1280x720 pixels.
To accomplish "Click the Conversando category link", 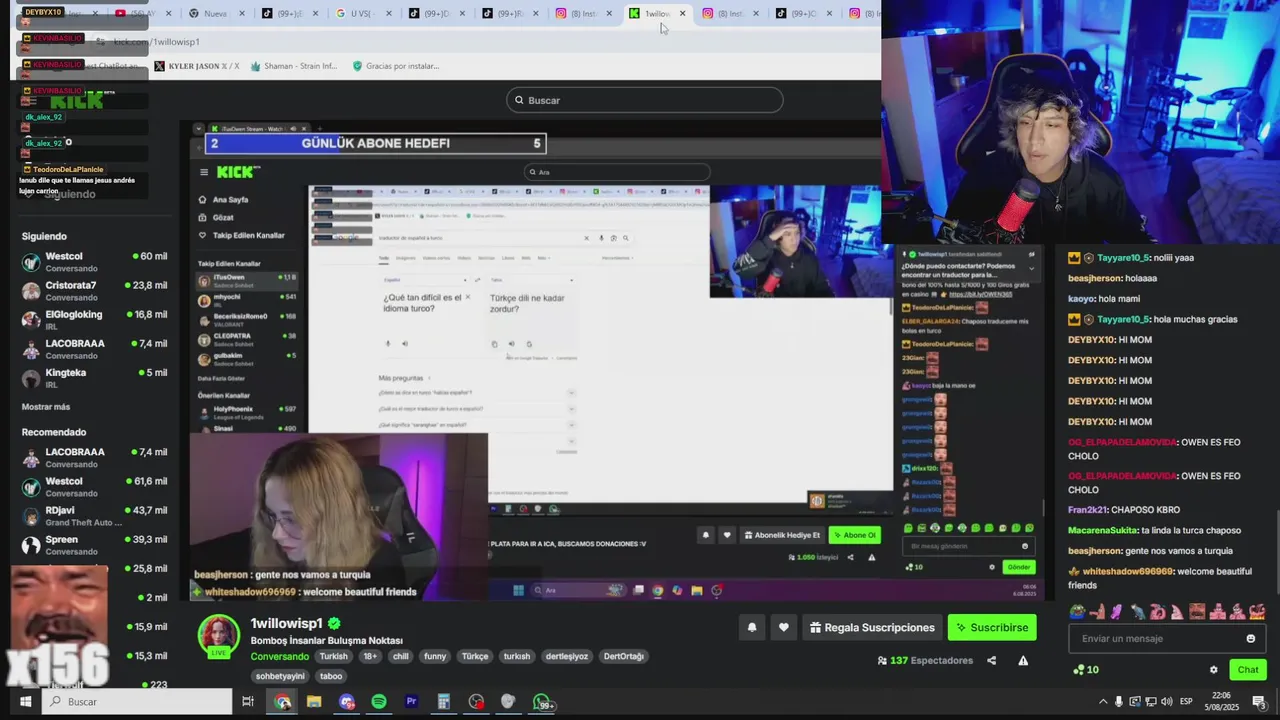I will pyautogui.click(x=279, y=657).
